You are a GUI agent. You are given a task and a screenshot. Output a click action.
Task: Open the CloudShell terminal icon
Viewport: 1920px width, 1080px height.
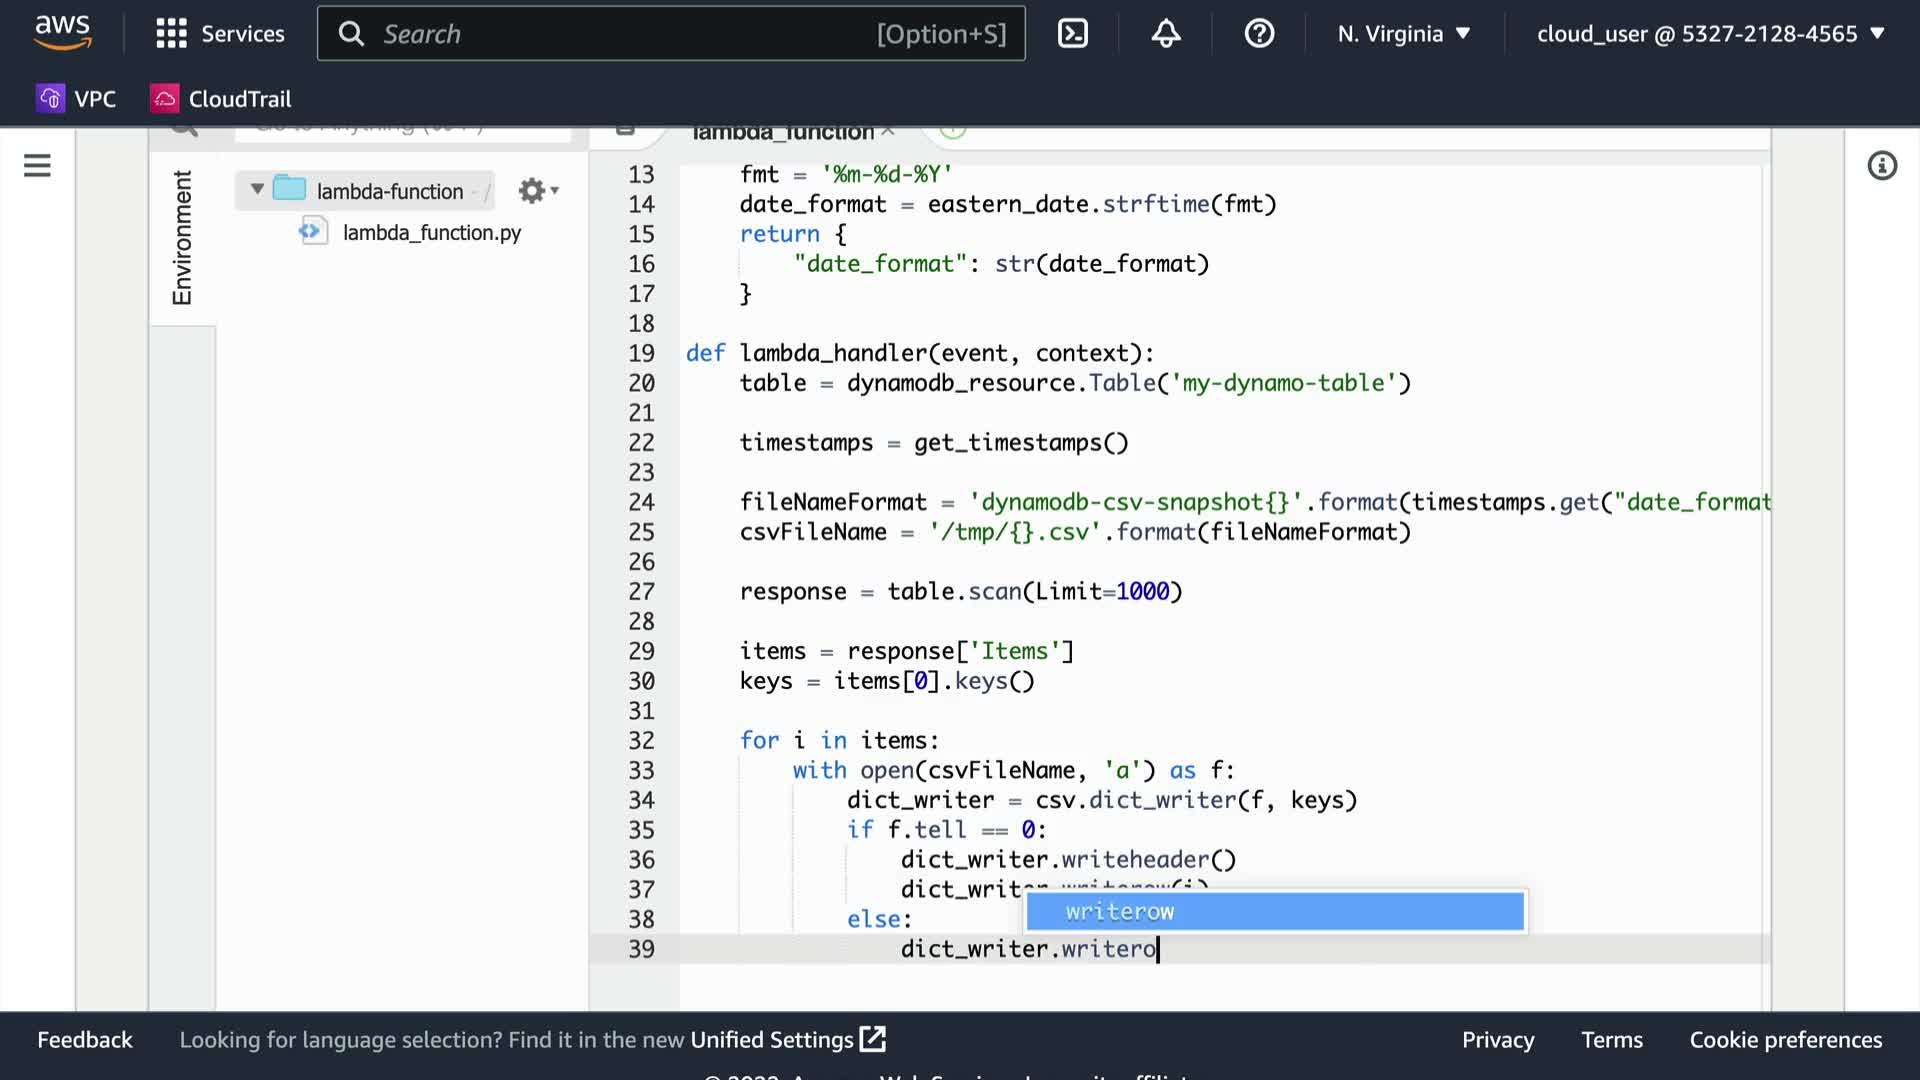pos(1072,33)
